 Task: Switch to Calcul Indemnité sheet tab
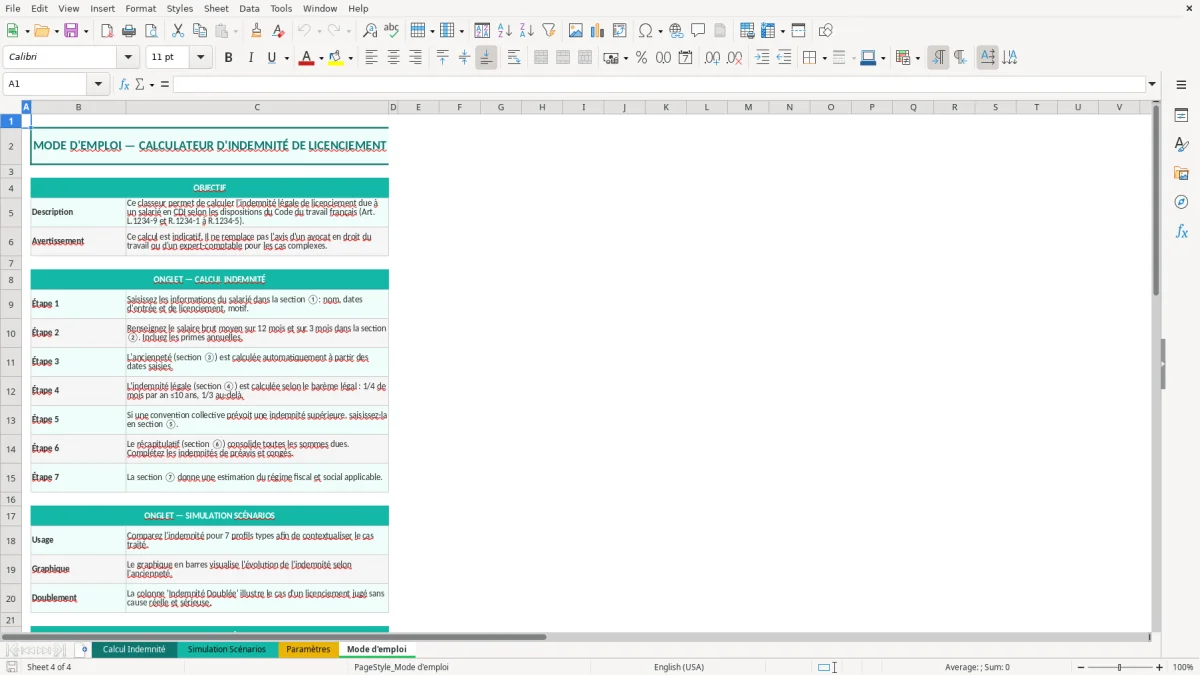pyautogui.click(x=134, y=649)
